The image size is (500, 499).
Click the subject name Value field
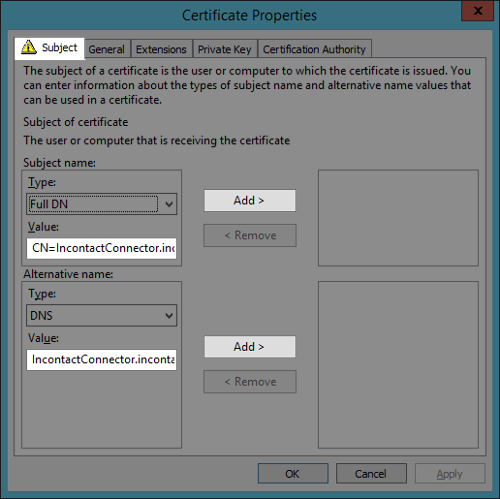point(101,248)
